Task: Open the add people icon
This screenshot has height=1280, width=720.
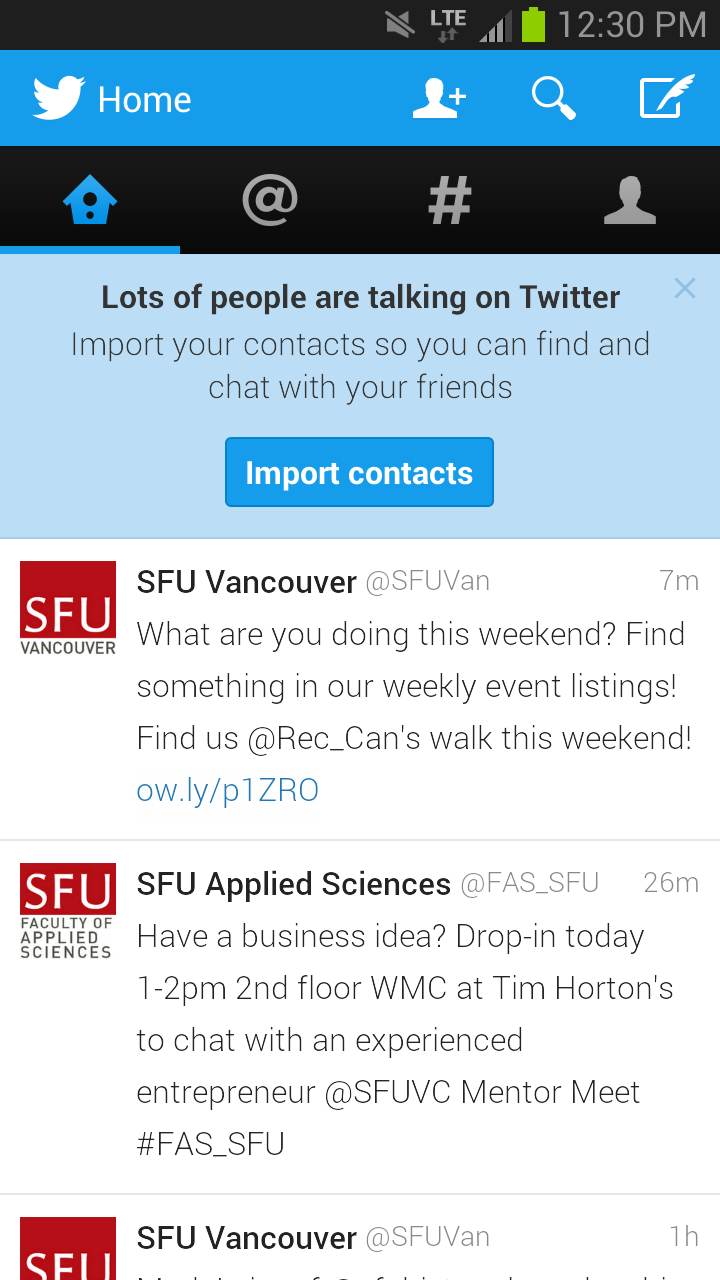Action: point(439,98)
